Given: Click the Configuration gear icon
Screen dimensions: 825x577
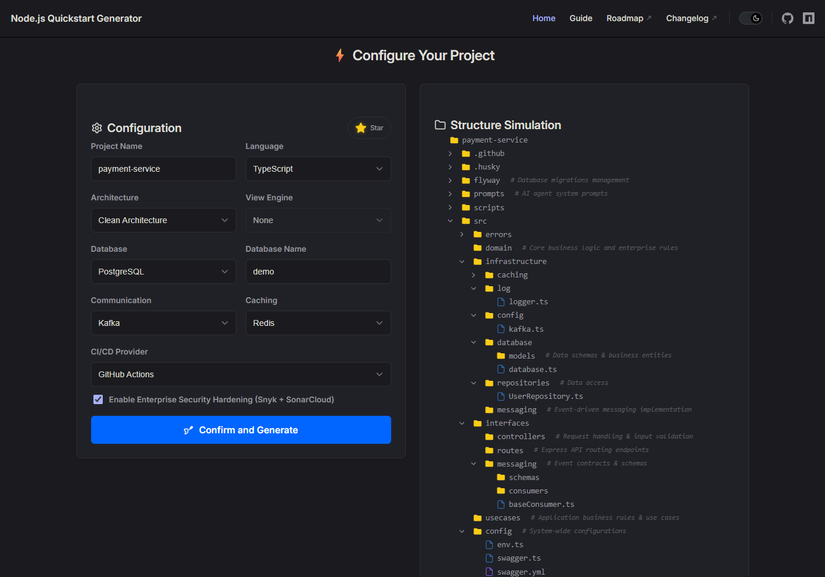Looking at the screenshot, I should point(97,128).
